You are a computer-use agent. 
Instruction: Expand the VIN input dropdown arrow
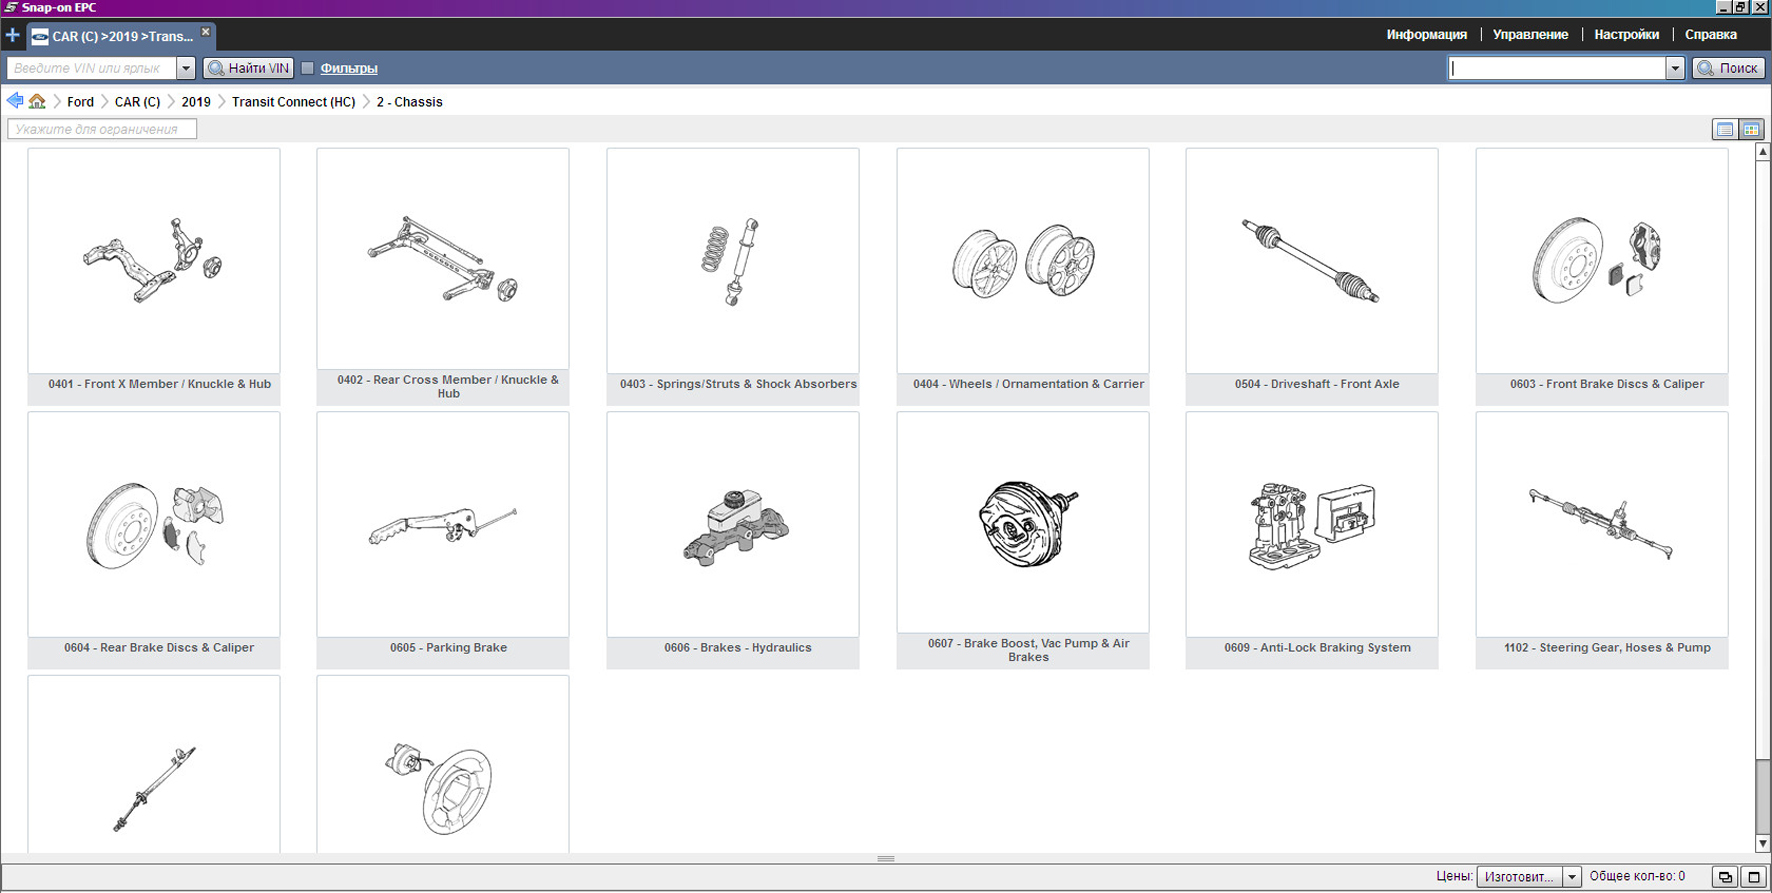tap(185, 68)
